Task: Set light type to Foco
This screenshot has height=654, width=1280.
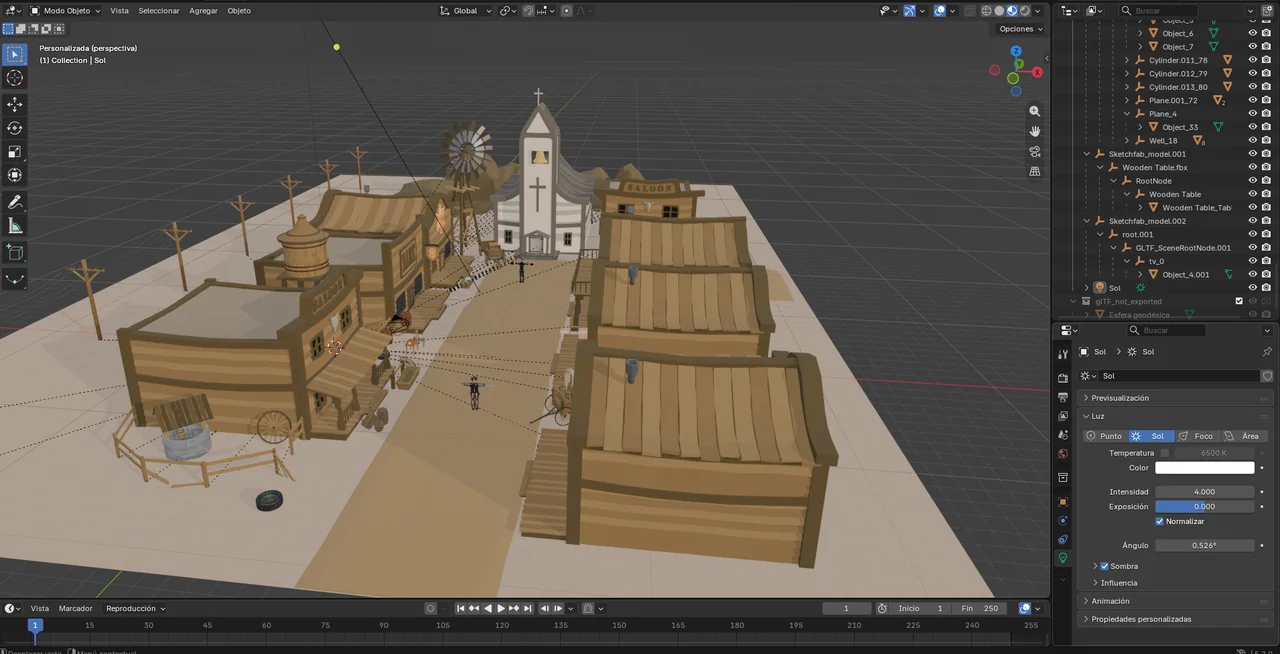Action: [x=1197, y=436]
